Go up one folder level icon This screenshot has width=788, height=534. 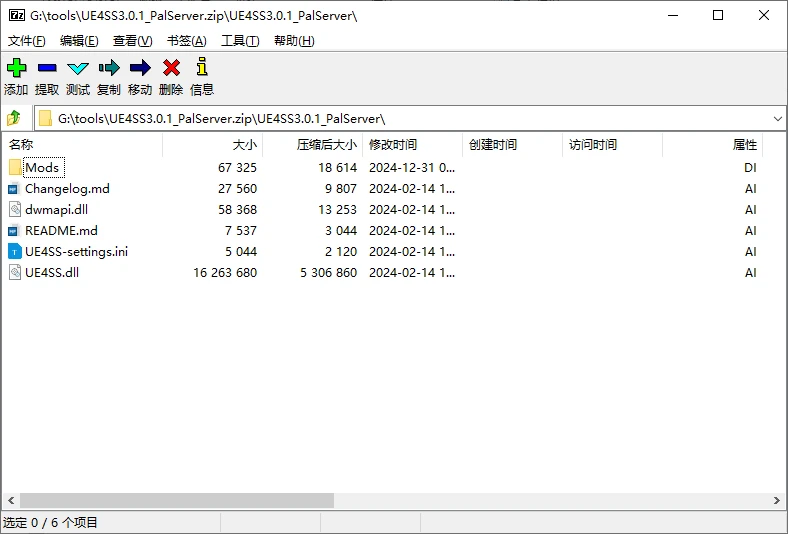point(14,119)
